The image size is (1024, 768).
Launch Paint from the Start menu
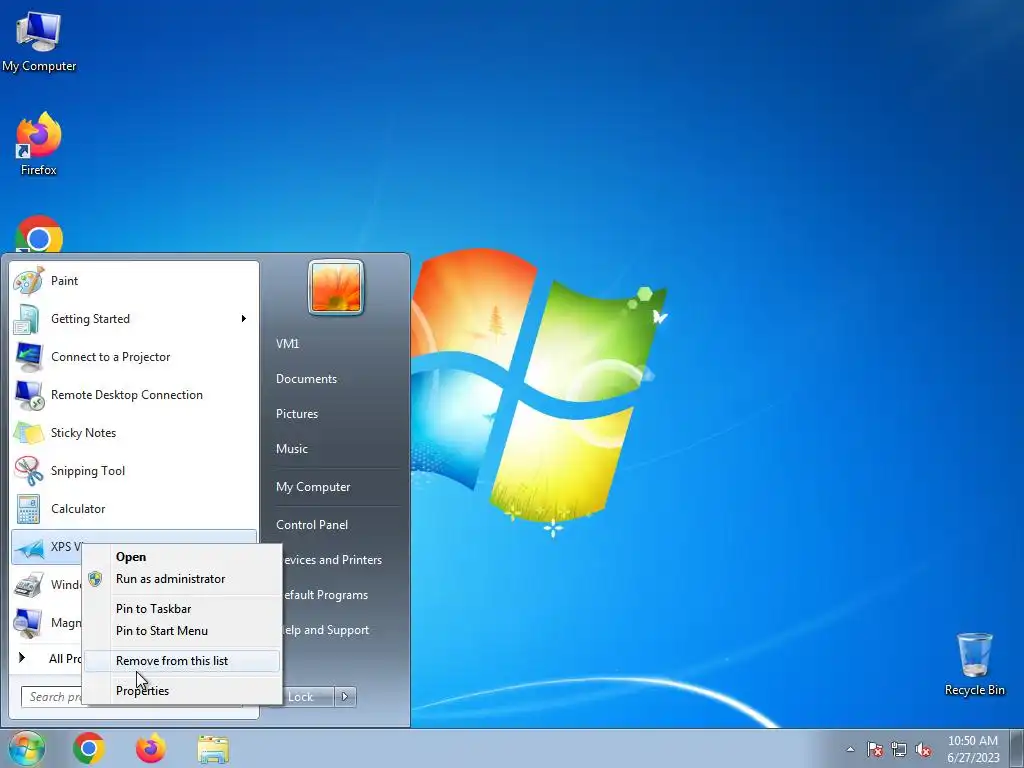(134, 281)
